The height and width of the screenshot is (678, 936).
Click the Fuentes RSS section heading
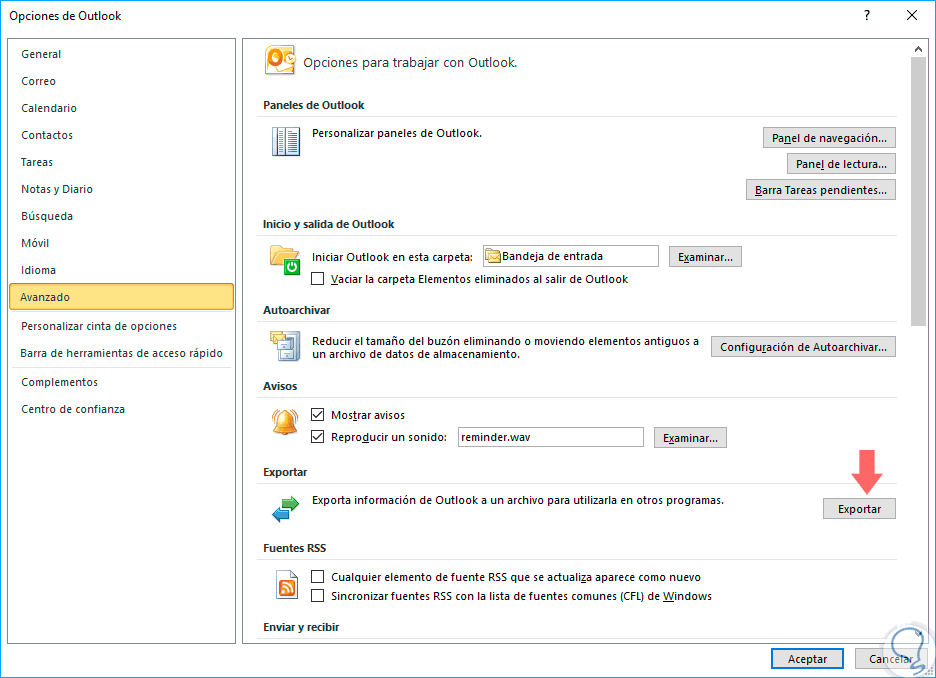coord(294,548)
